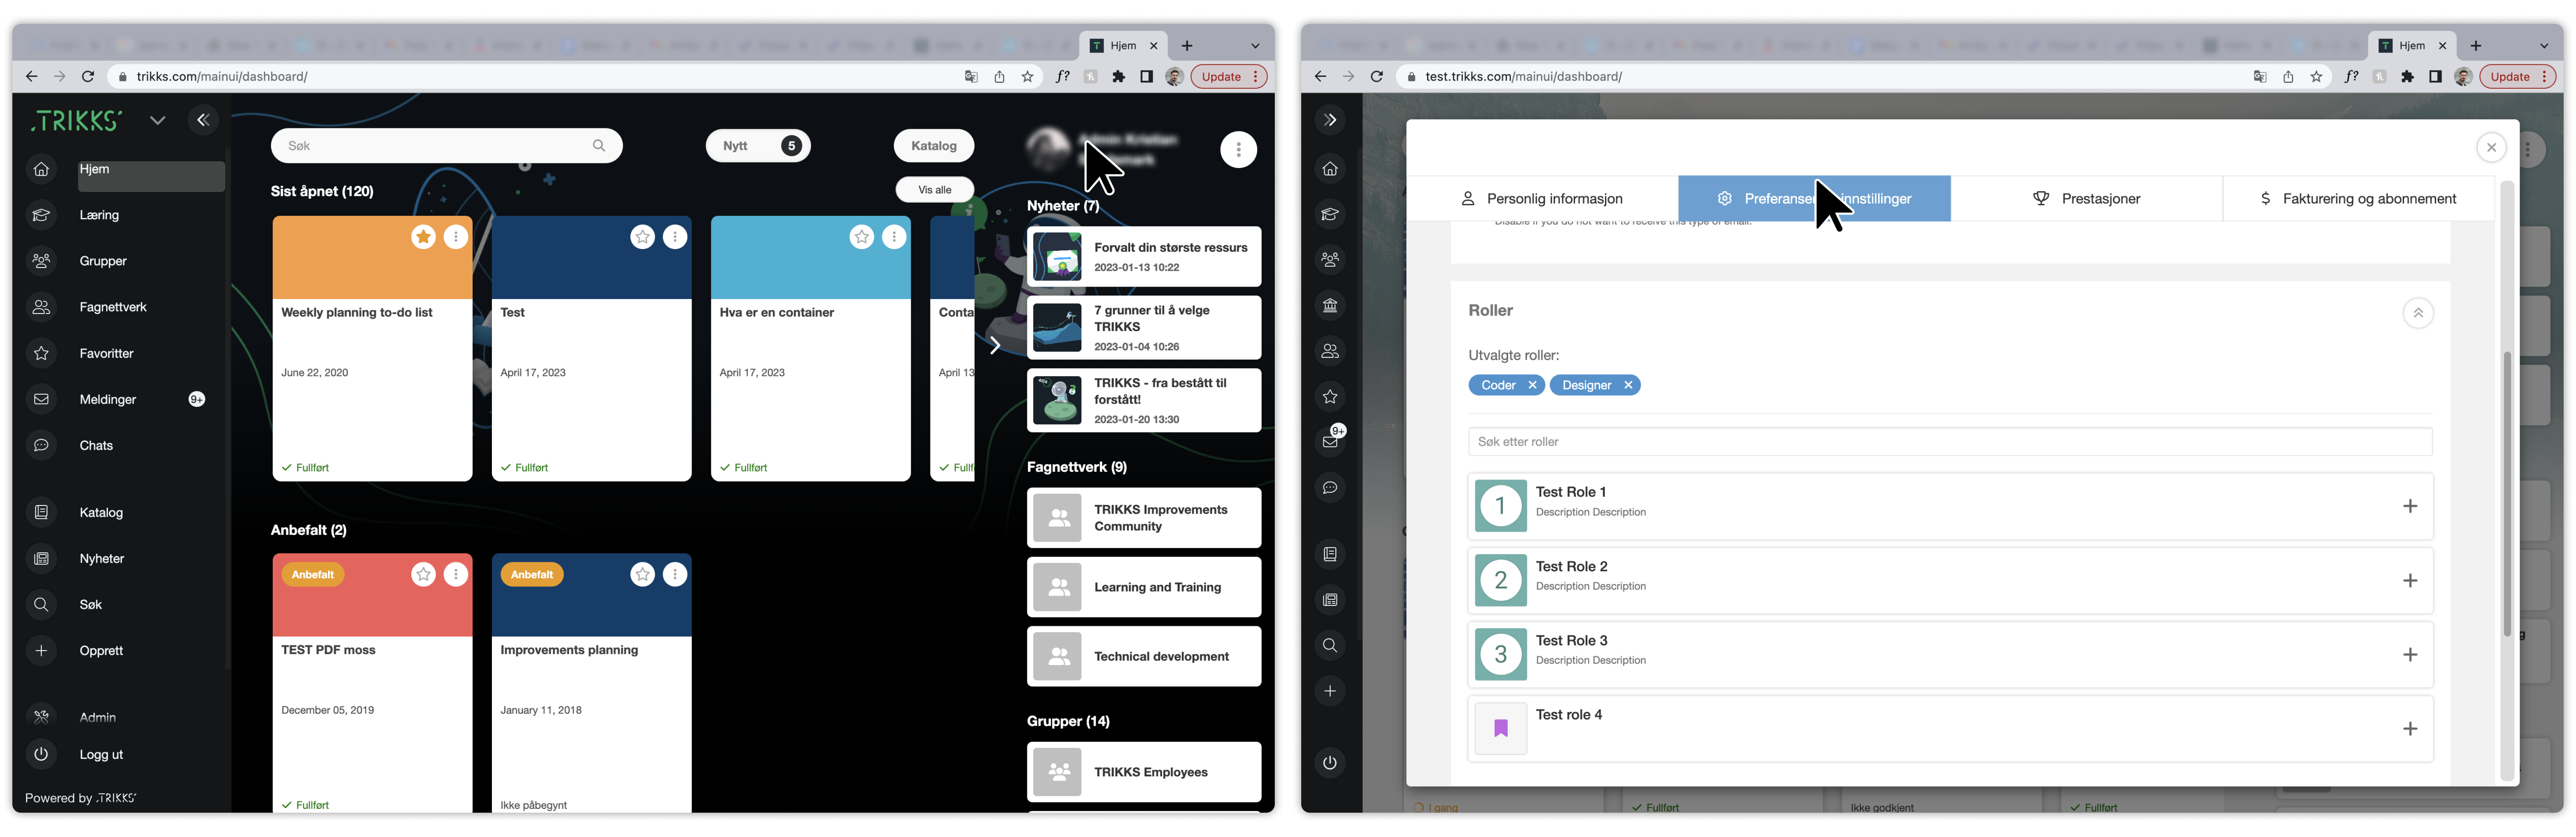2576x837 pixels.
Task: Add Test Role 1 with plus
Action: pos(2410,506)
